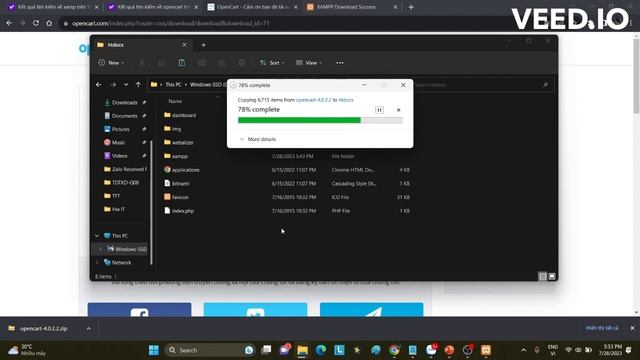Open the opencart-4.0.2.2 source link in dialog
640x360 pixels.
coord(313,100)
